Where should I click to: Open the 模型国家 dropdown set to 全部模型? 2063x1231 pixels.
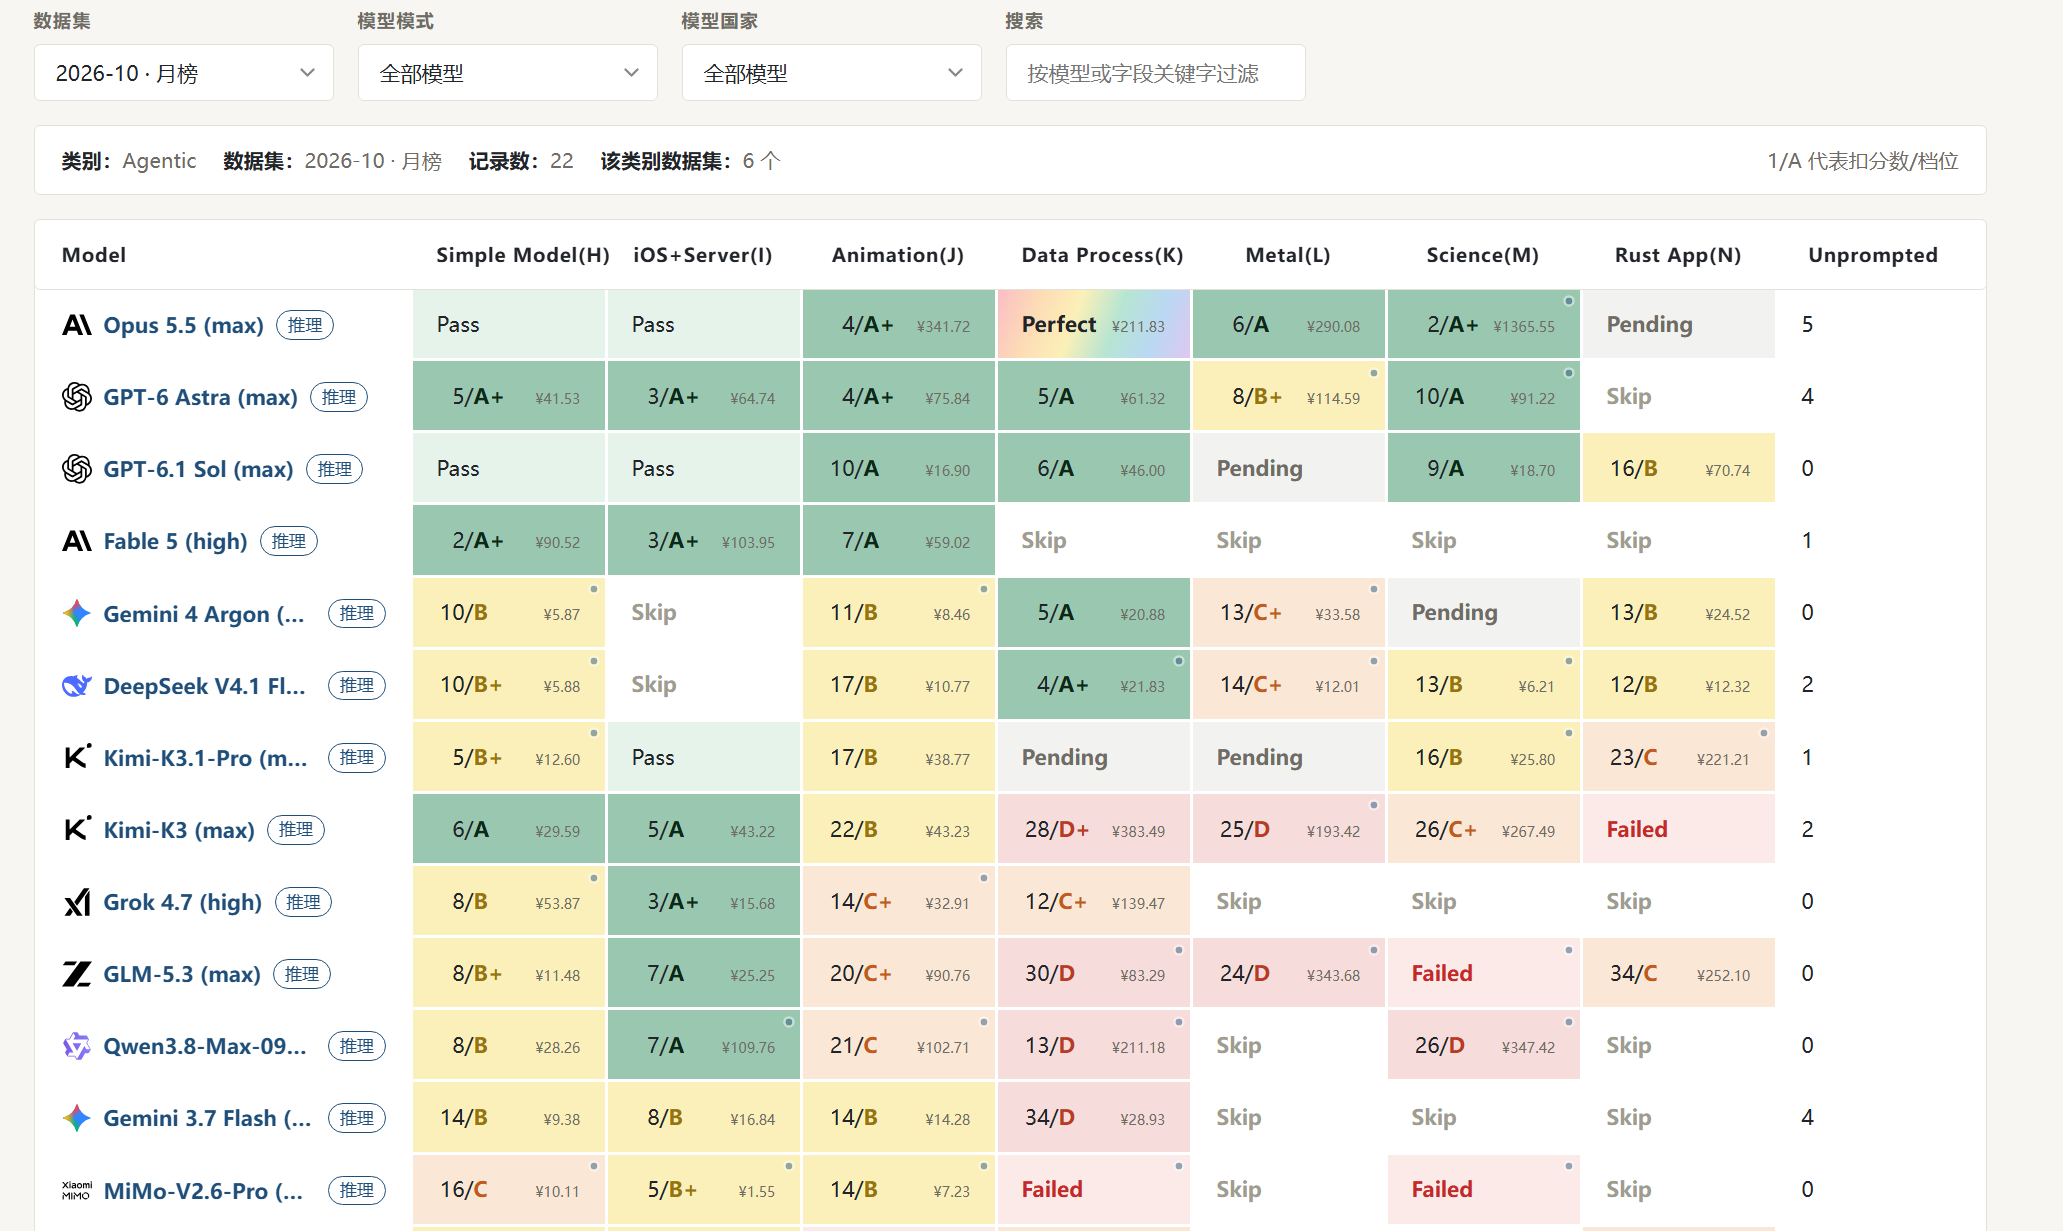pyautogui.click(x=832, y=73)
